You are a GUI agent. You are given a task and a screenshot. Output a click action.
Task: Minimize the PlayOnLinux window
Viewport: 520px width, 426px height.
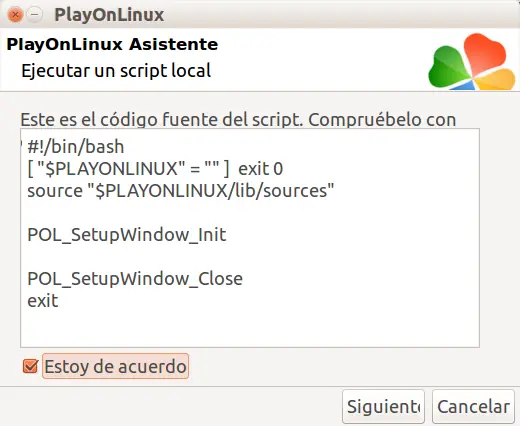[34, 15]
